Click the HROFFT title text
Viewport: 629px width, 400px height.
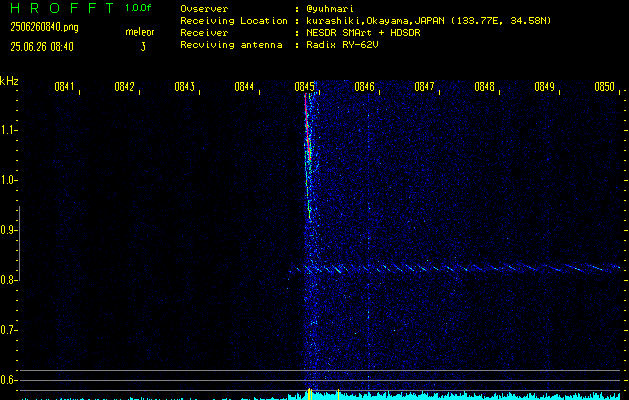pos(62,8)
